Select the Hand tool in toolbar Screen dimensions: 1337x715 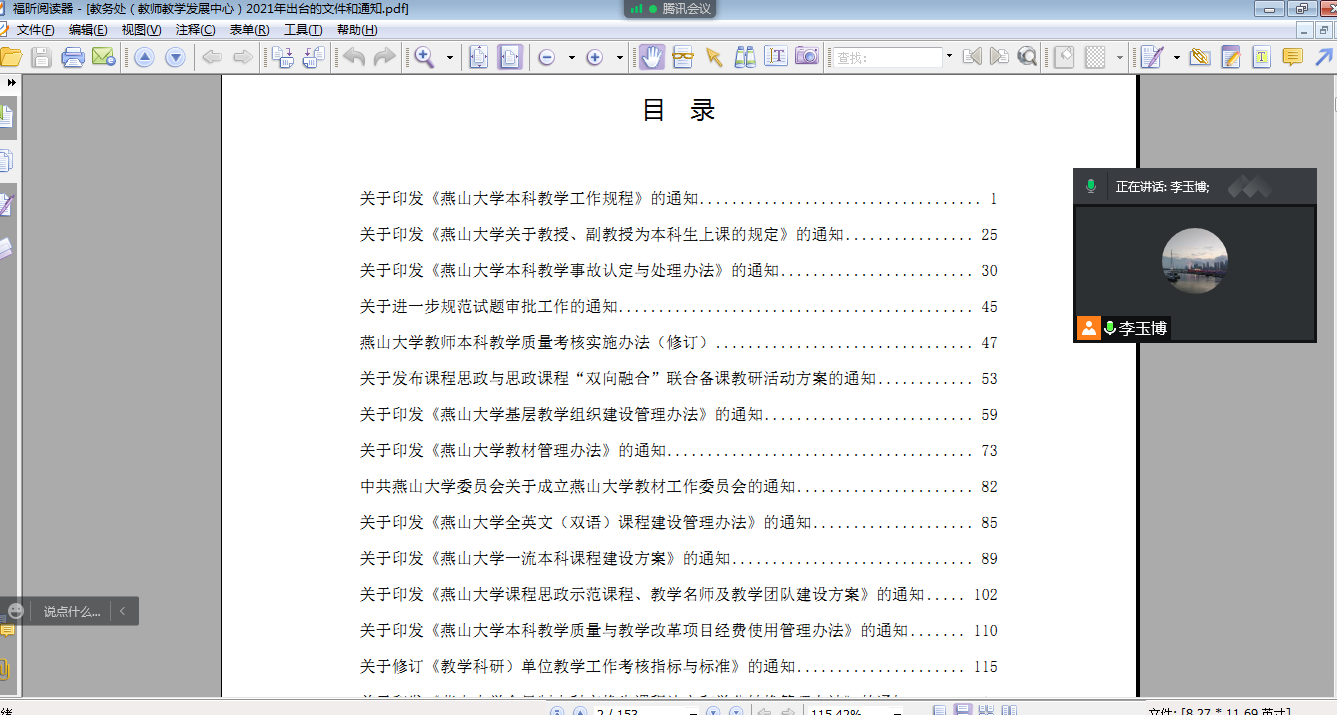[652, 57]
